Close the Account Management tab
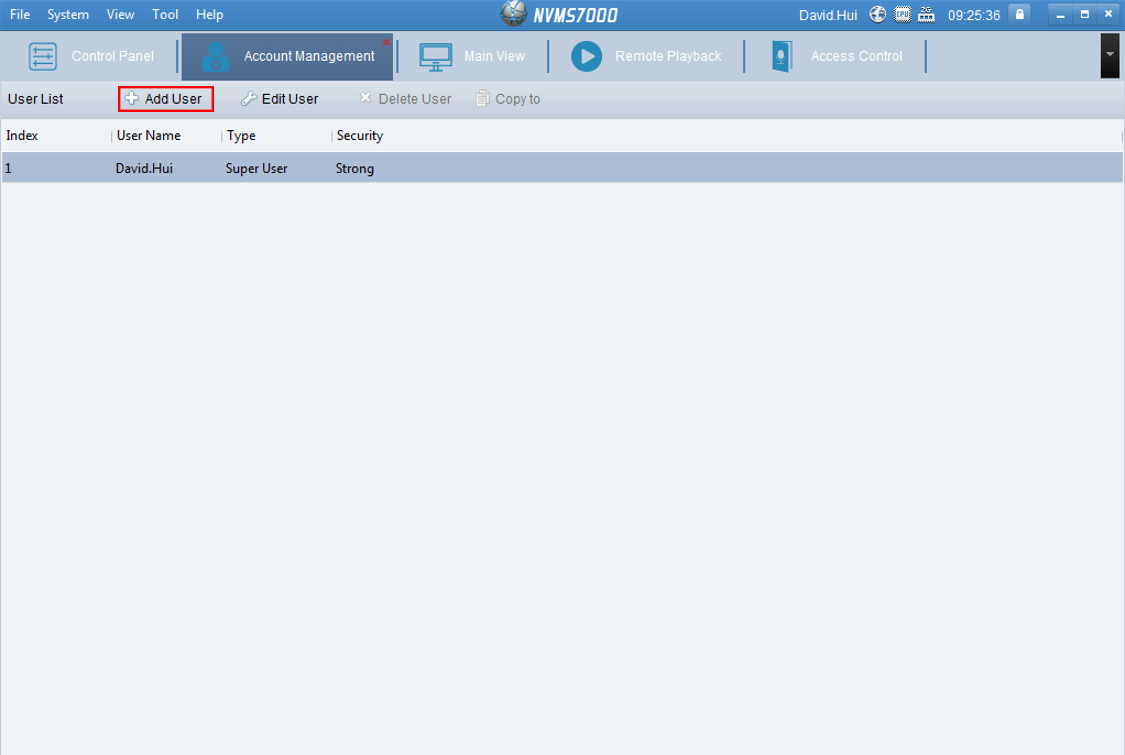 [386, 42]
